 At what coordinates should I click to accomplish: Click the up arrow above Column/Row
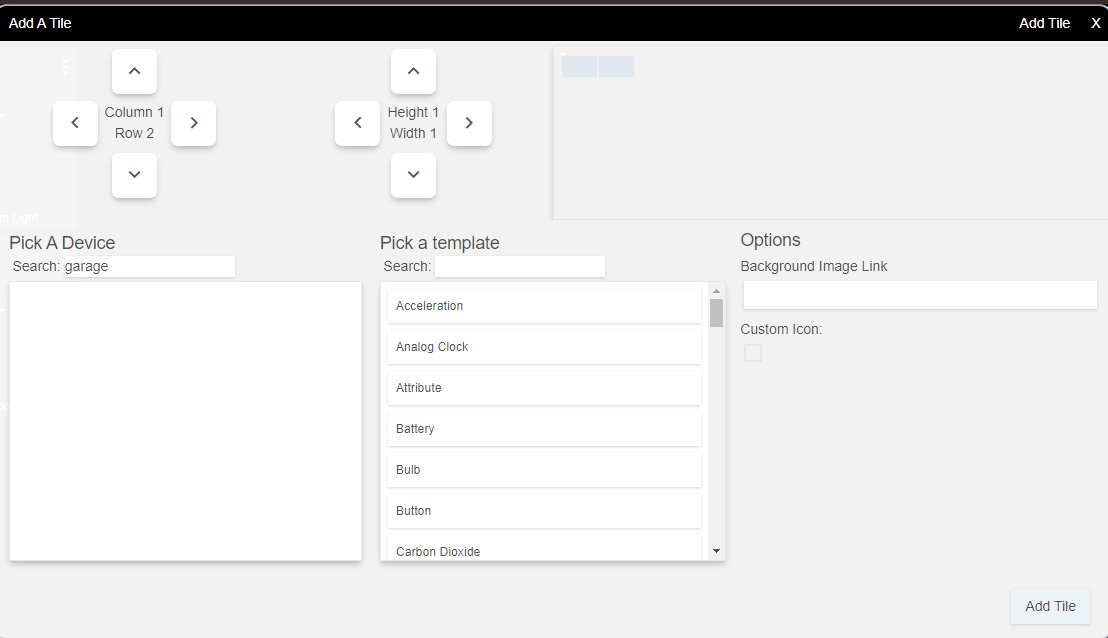pos(134,71)
